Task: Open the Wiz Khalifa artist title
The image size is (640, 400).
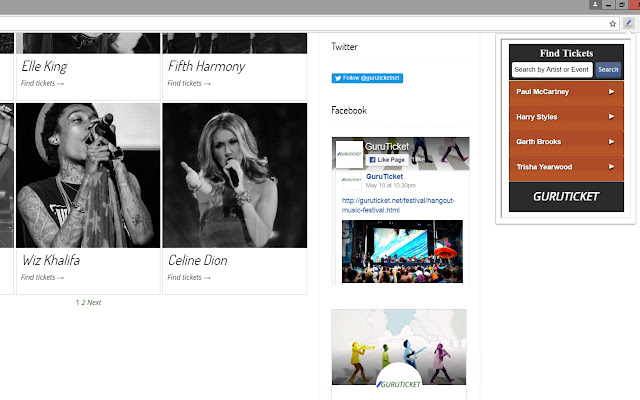Action: (51, 260)
